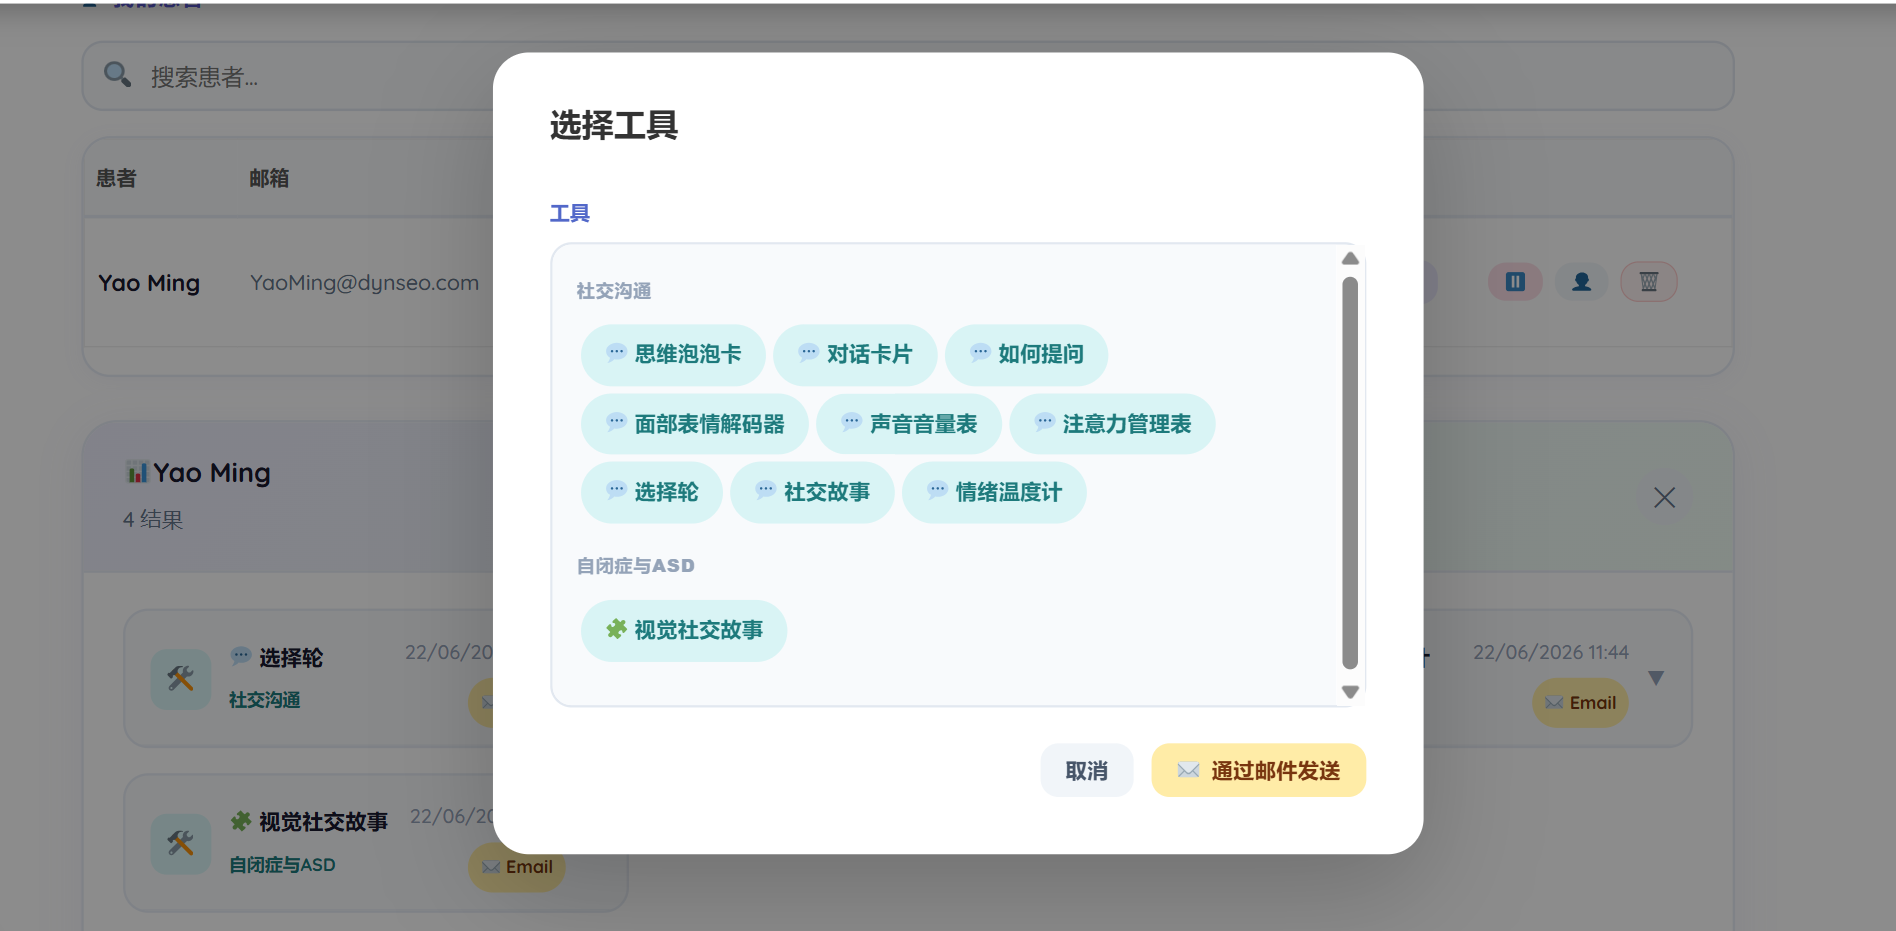Click the 自闭症与ASD label on the result card
1896x931 pixels.
pyautogui.click(x=282, y=865)
